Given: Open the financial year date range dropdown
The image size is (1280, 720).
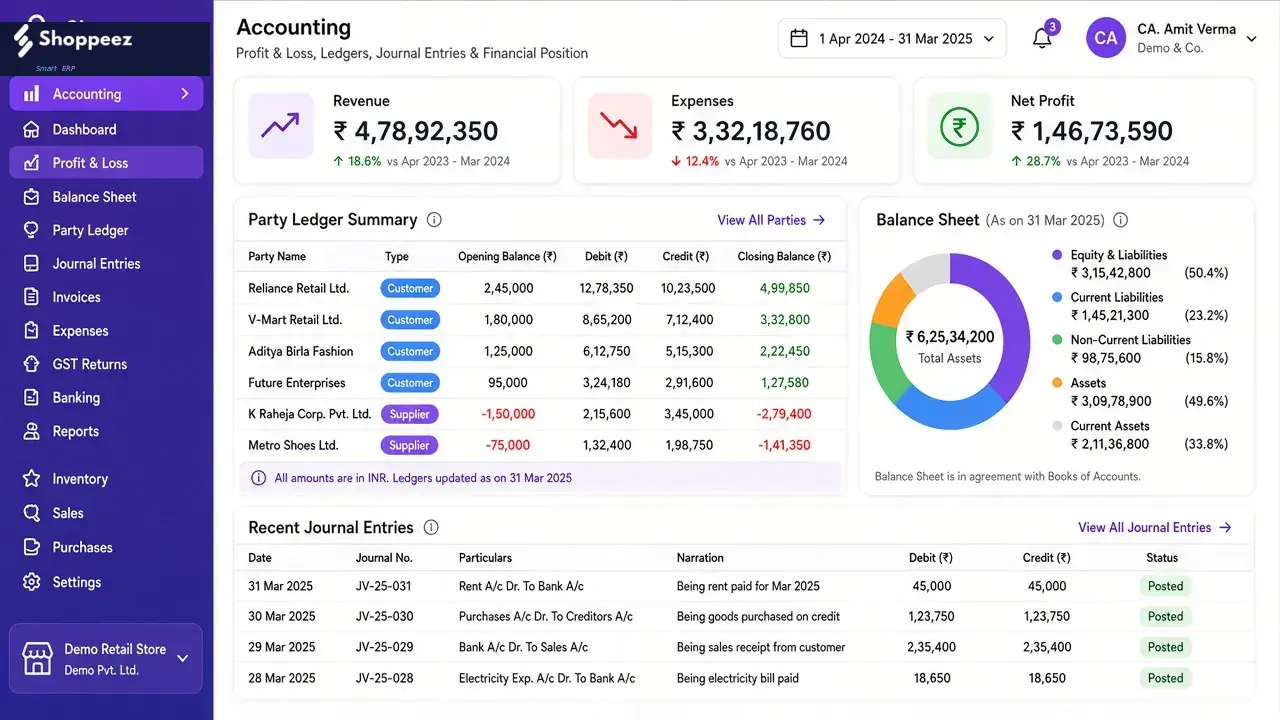Looking at the screenshot, I should [891, 38].
